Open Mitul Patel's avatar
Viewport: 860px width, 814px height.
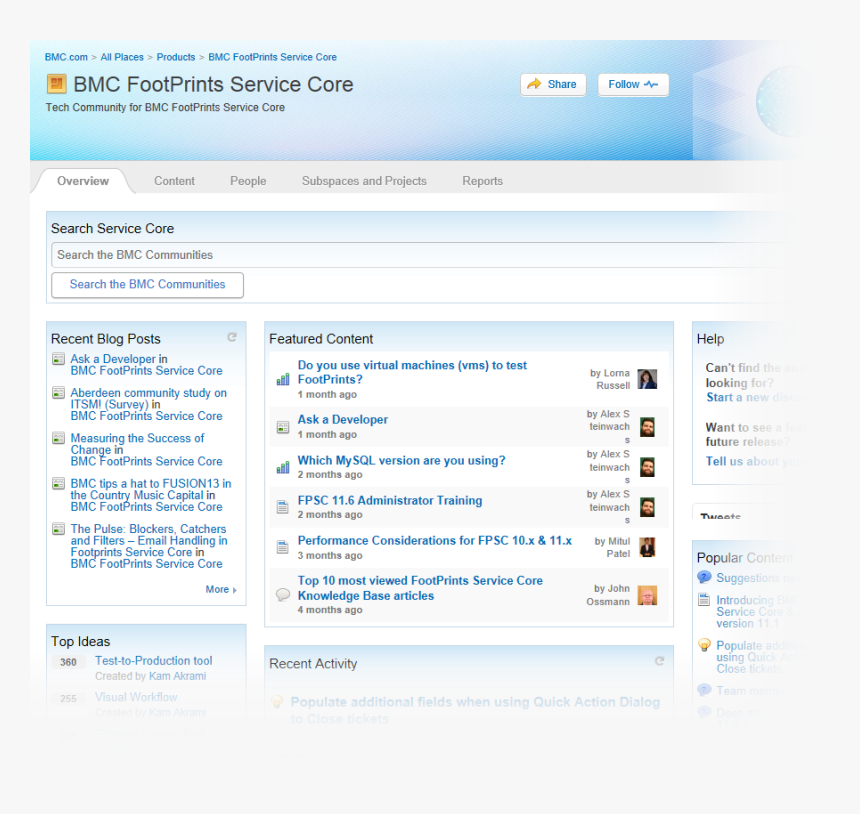point(647,547)
